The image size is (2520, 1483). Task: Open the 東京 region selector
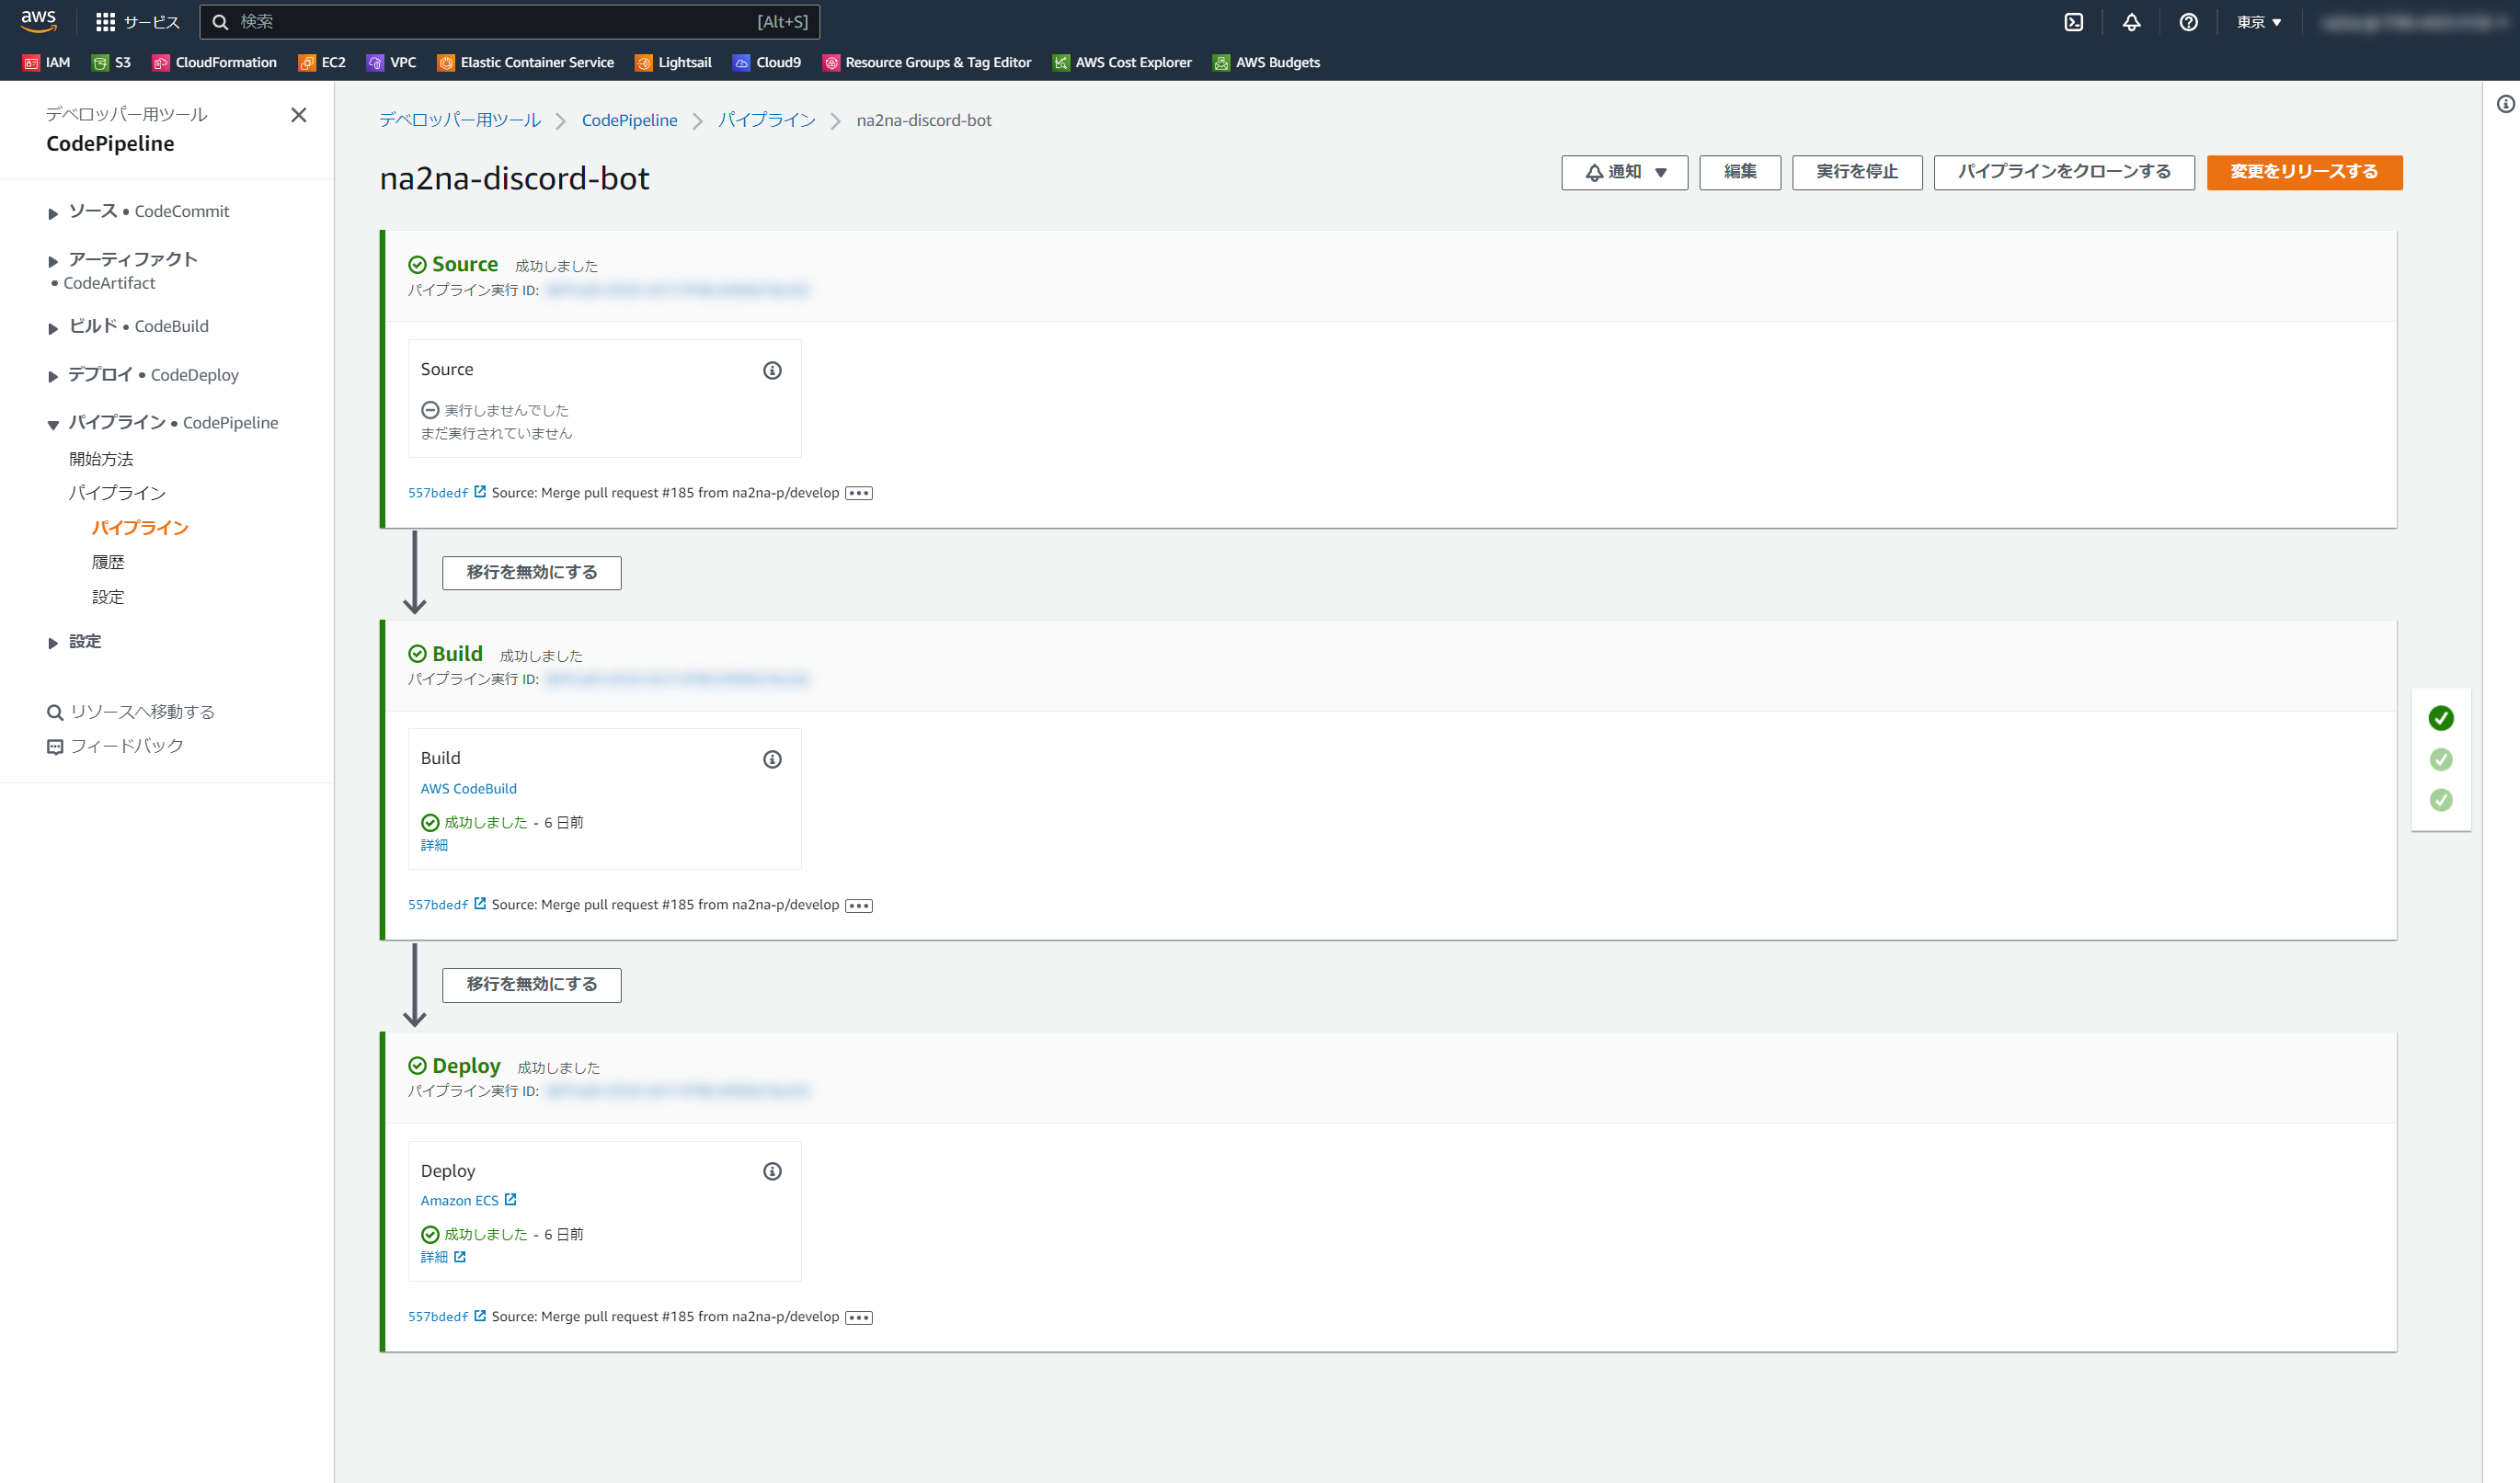click(2259, 22)
